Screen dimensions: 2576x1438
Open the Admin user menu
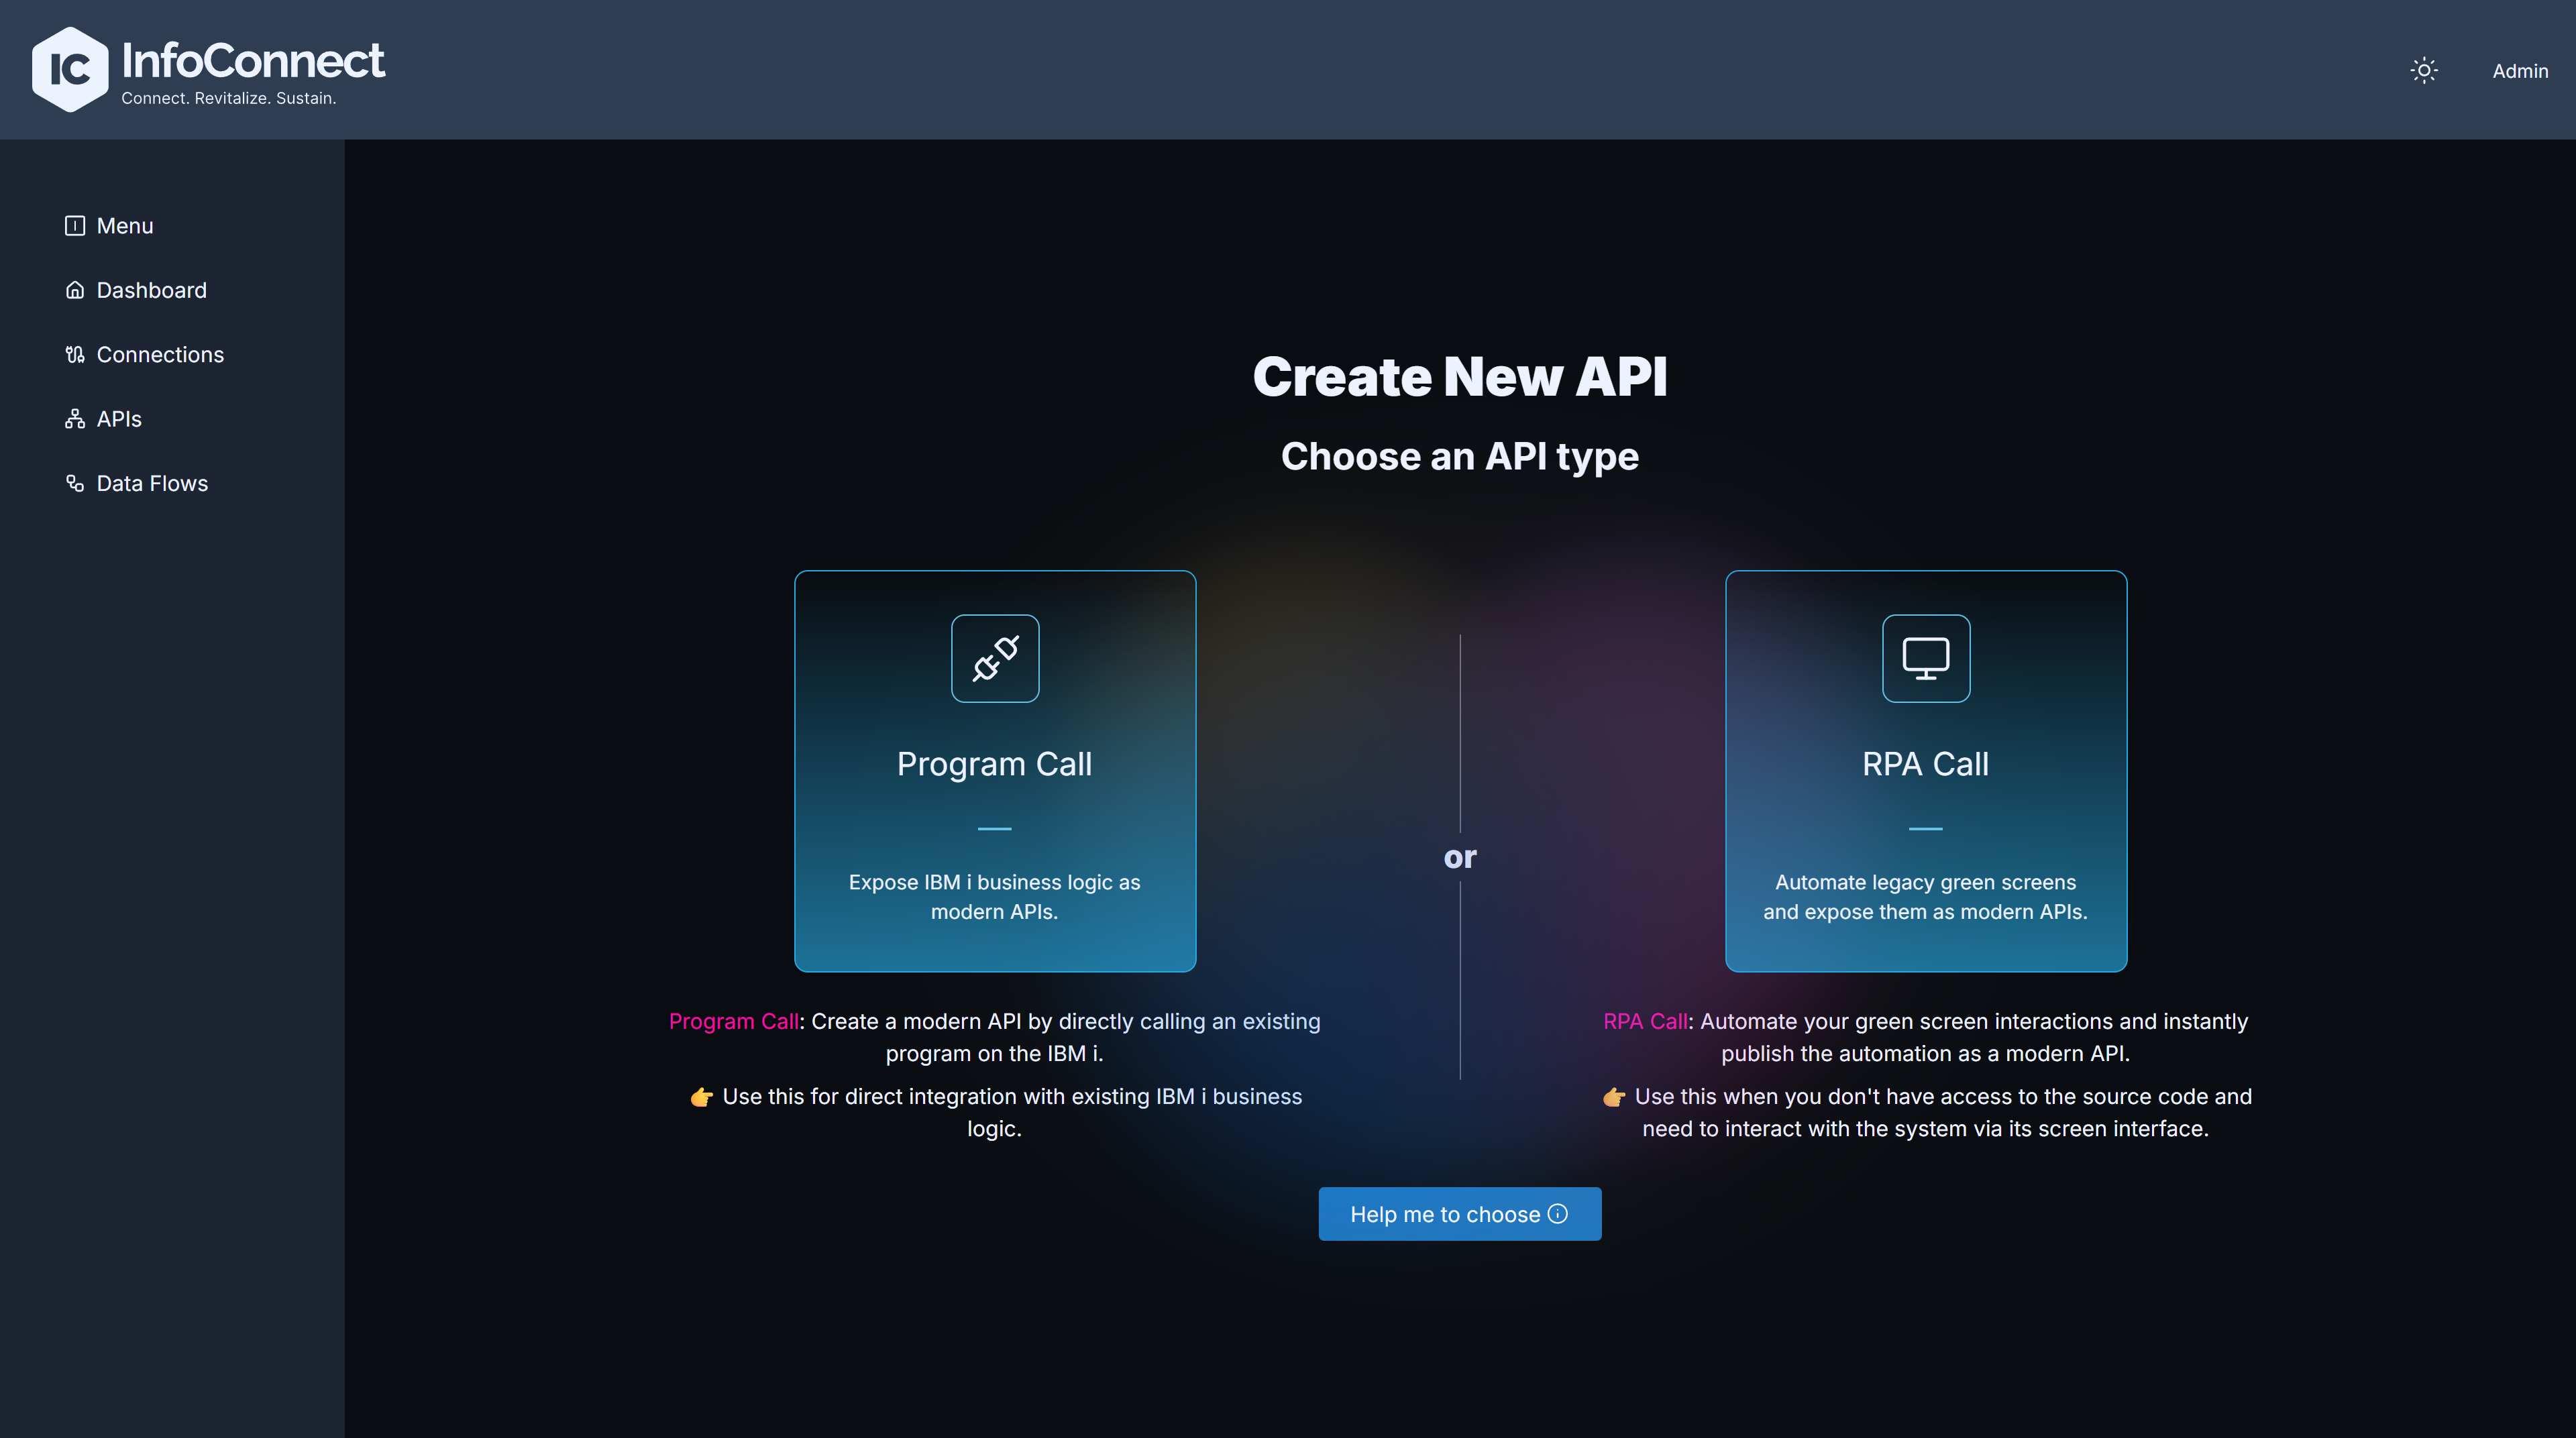point(2520,71)
